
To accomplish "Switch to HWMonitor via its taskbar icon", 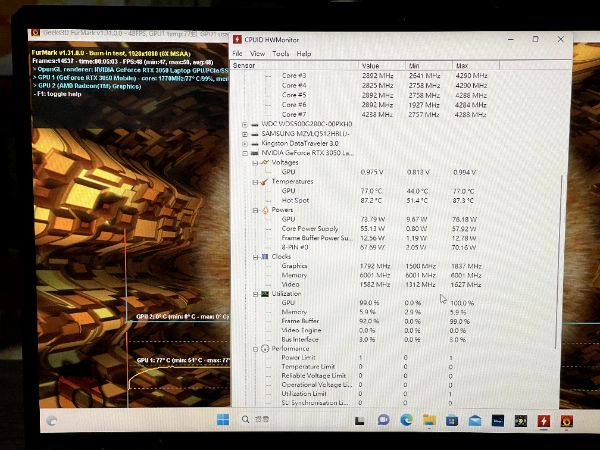I will pos(544,421).
